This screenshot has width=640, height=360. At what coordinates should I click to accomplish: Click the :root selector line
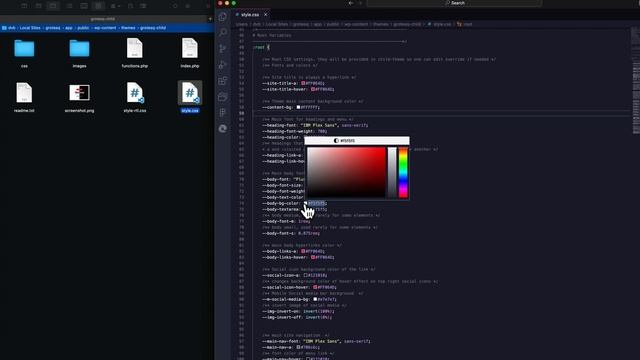pos(261,47)
